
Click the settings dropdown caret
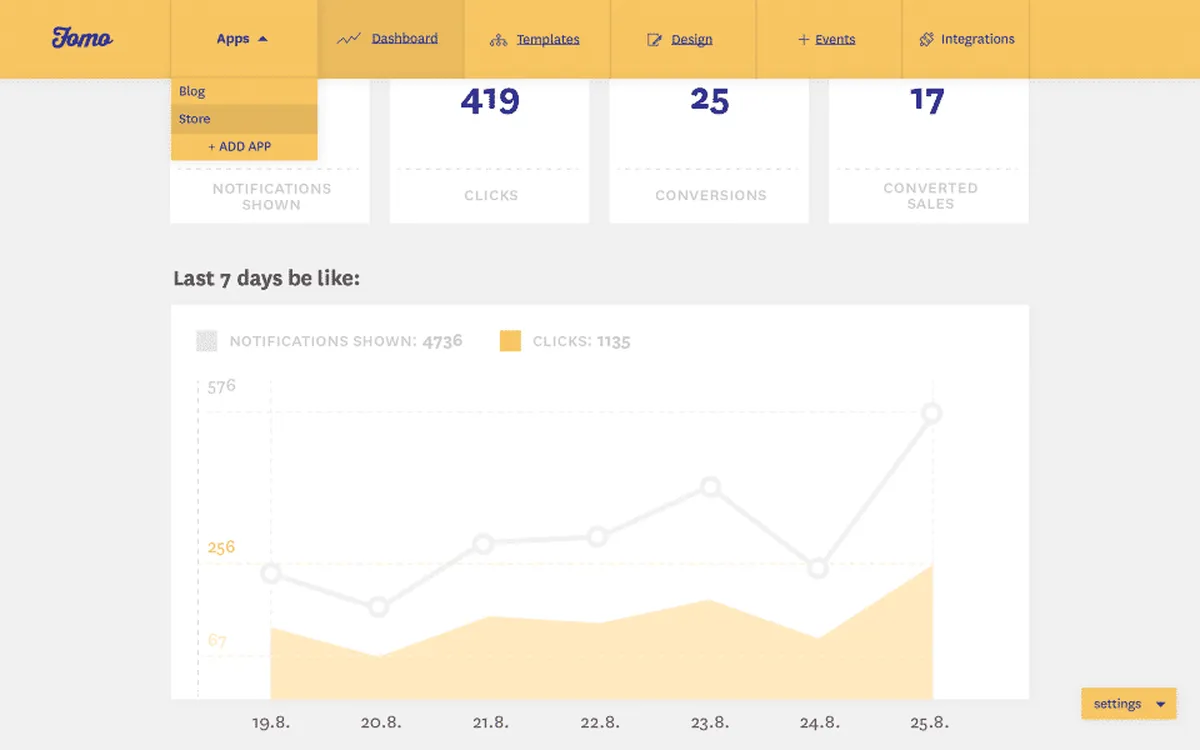tap(1160, 704)
